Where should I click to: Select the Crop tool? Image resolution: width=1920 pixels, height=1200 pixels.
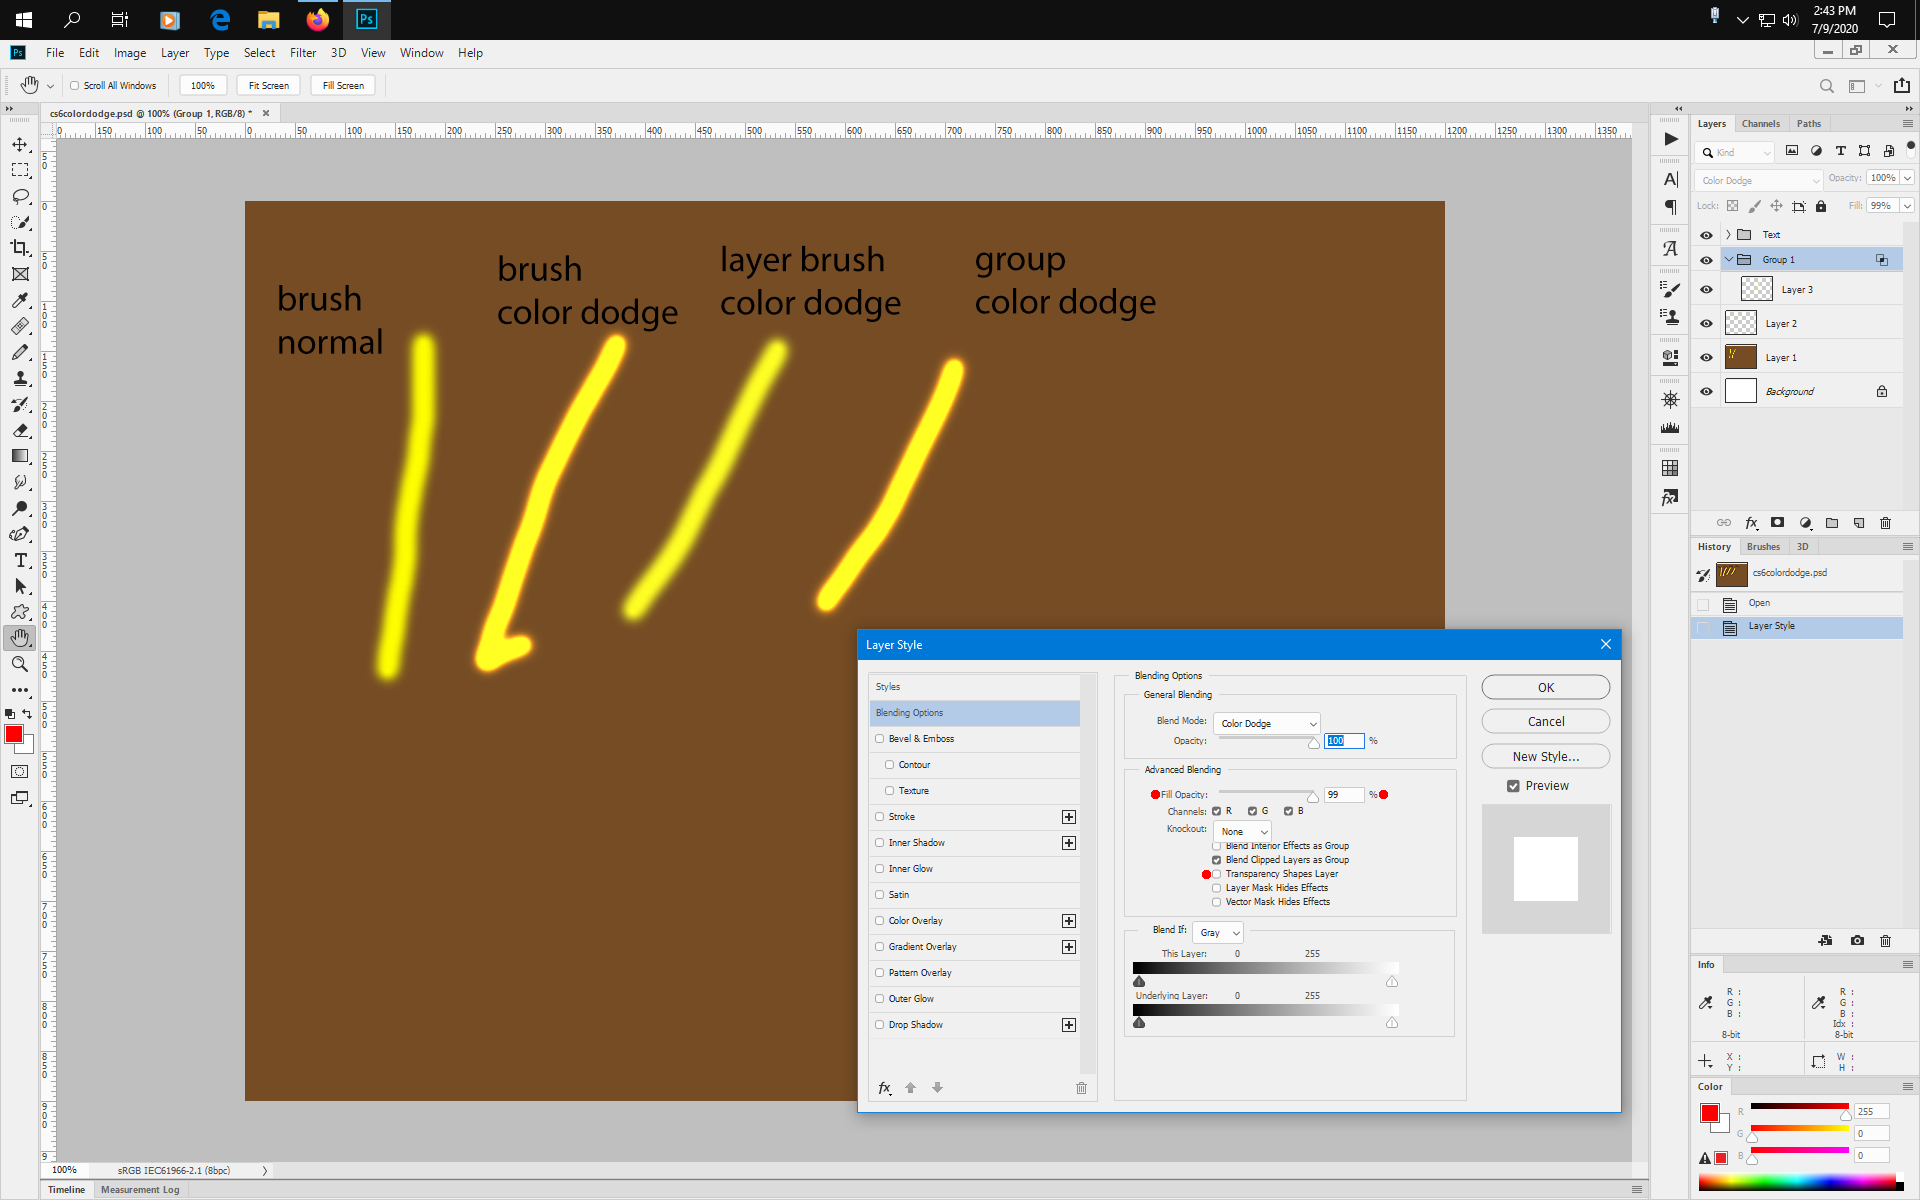click(x=20, y=248)
